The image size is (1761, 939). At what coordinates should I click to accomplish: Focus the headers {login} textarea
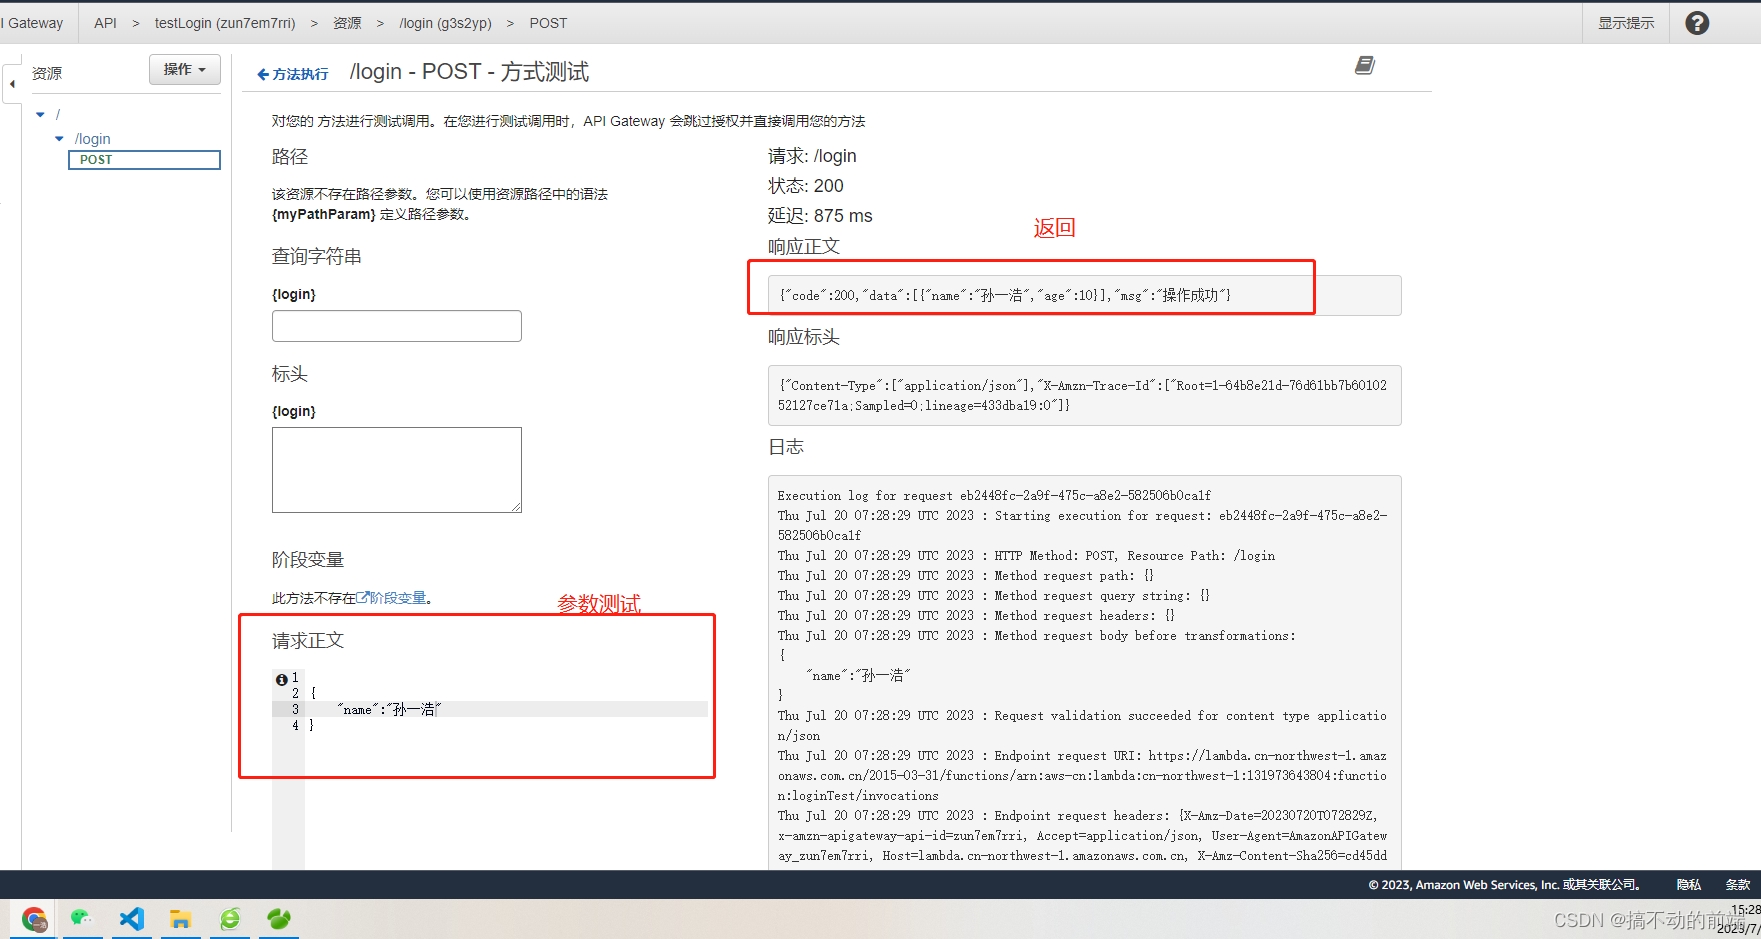[397, 470]
